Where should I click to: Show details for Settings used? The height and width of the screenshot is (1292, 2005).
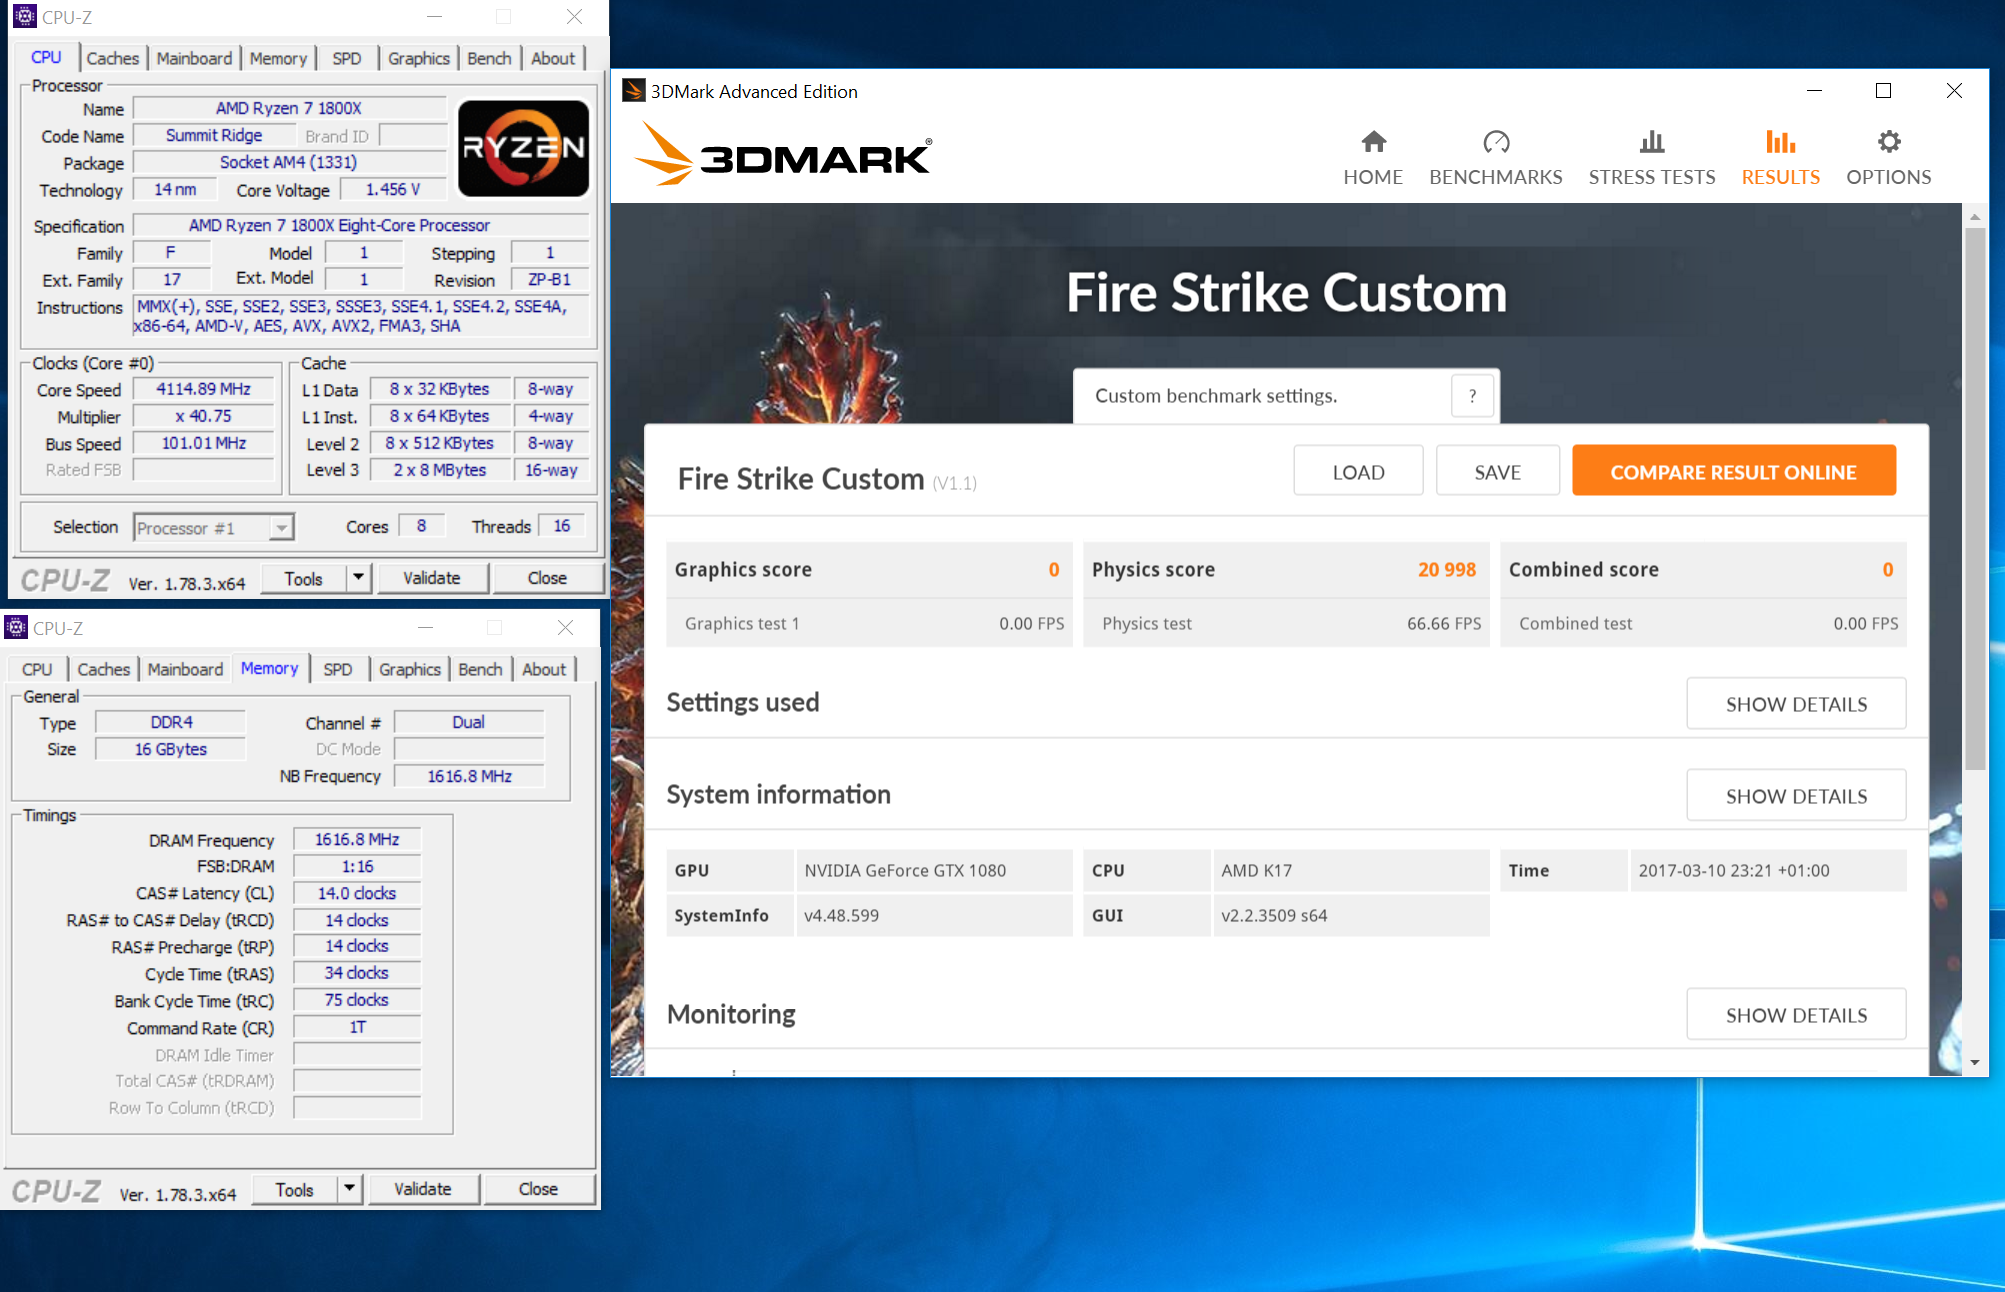(x=1796, y=704)
